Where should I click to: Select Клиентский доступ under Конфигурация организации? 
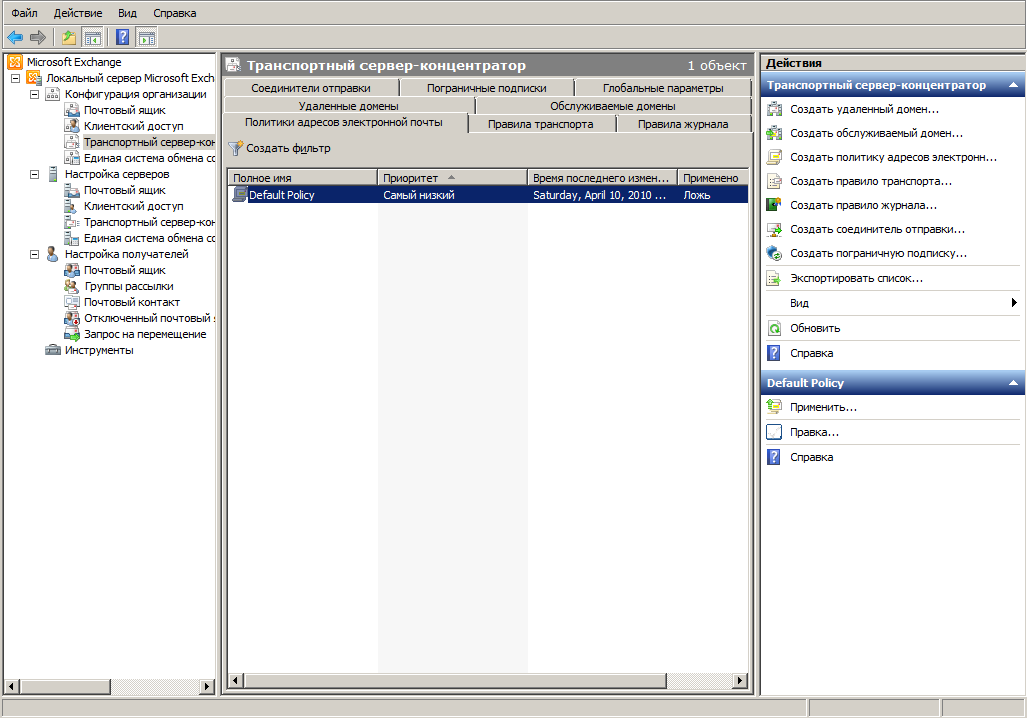(134, 126)
